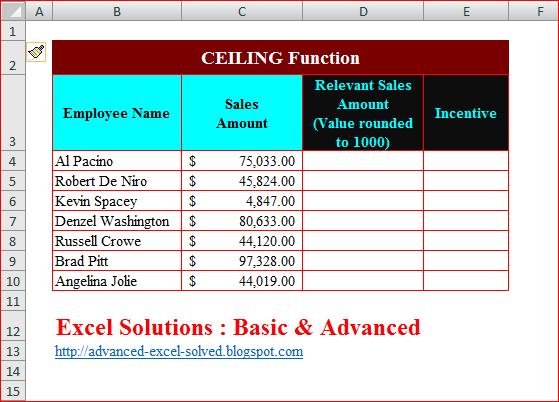
Task: Select row 4 header
Action: pos(13,161)
